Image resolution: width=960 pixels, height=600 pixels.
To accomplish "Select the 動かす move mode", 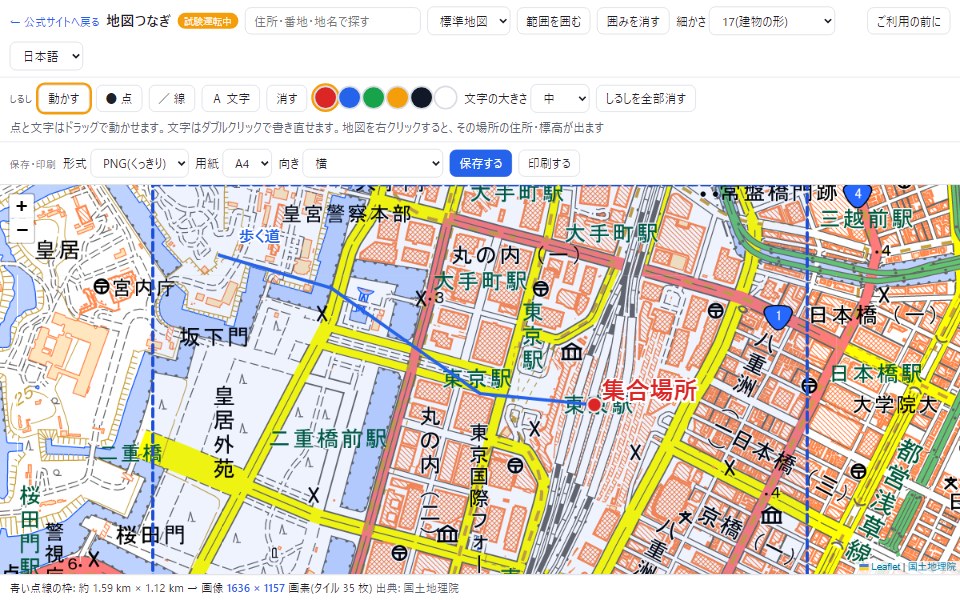I will 64,99.
